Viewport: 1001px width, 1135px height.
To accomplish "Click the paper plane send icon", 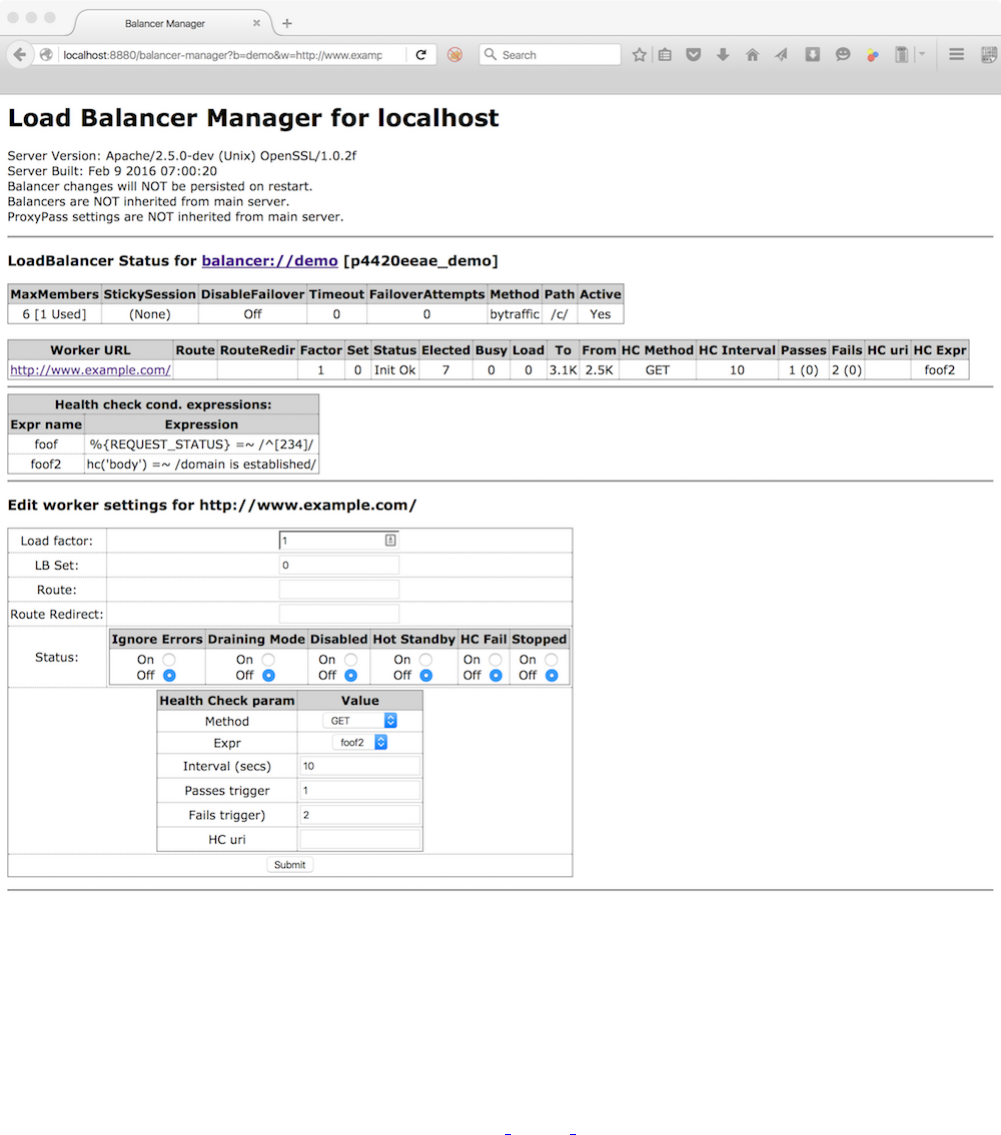I will click(781, 55).
